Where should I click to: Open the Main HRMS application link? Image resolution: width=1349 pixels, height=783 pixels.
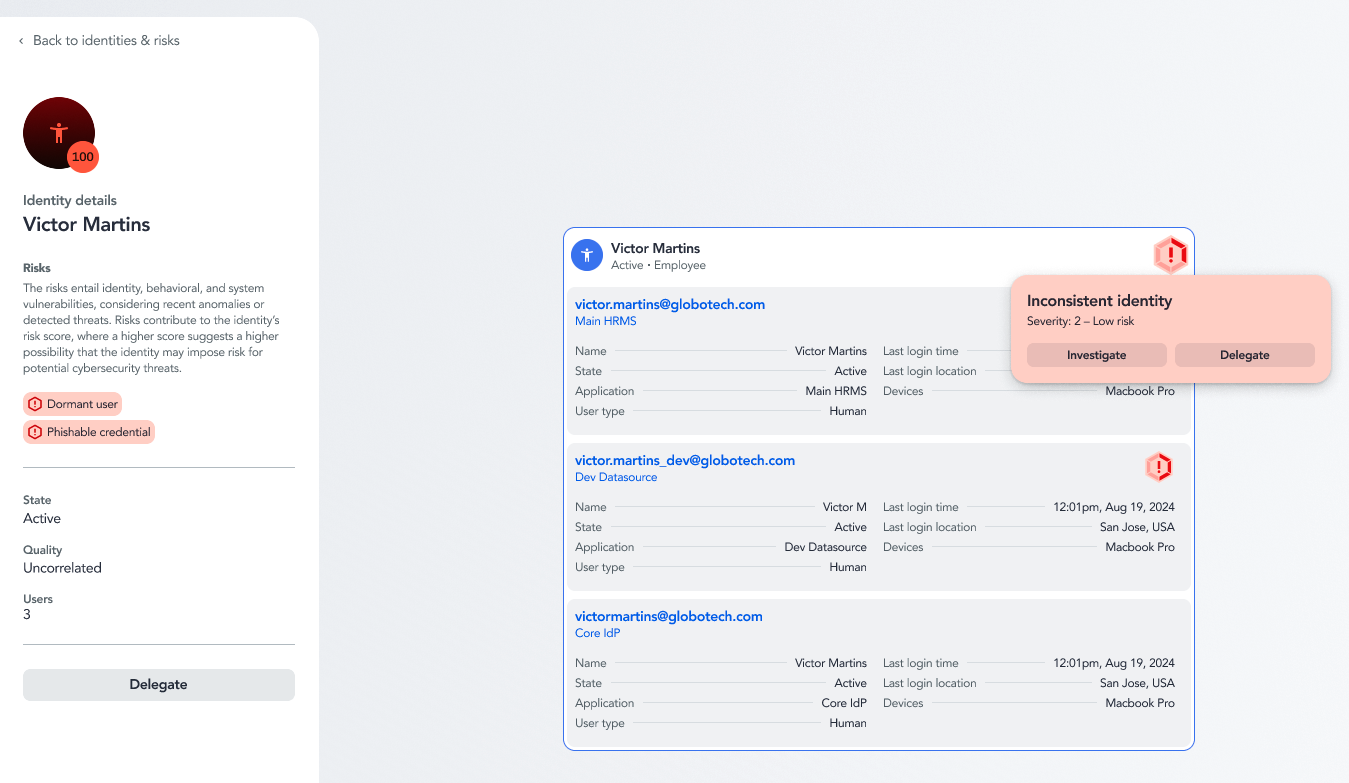click(606, 322)
